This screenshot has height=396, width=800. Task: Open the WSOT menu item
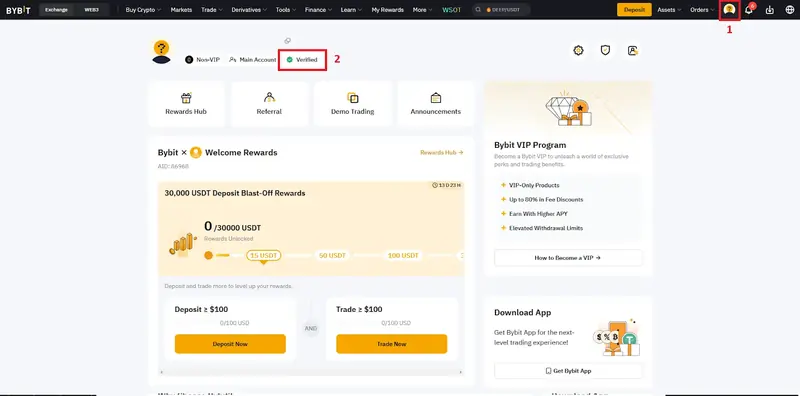(452, 10)
